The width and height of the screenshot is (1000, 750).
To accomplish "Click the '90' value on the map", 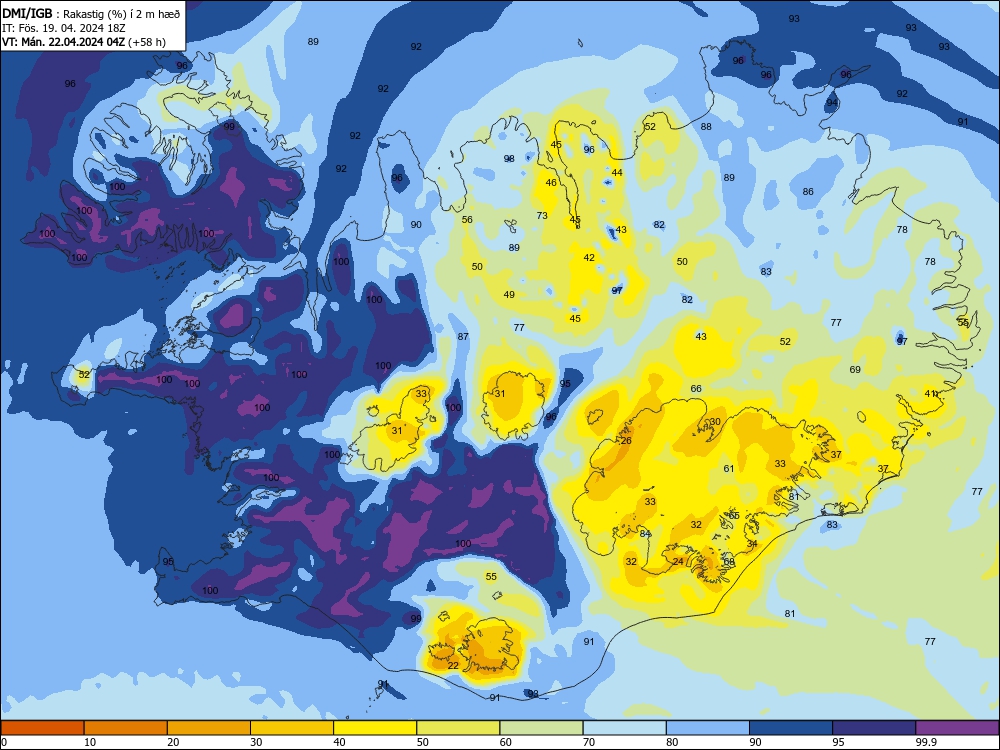I will [416, 224].
